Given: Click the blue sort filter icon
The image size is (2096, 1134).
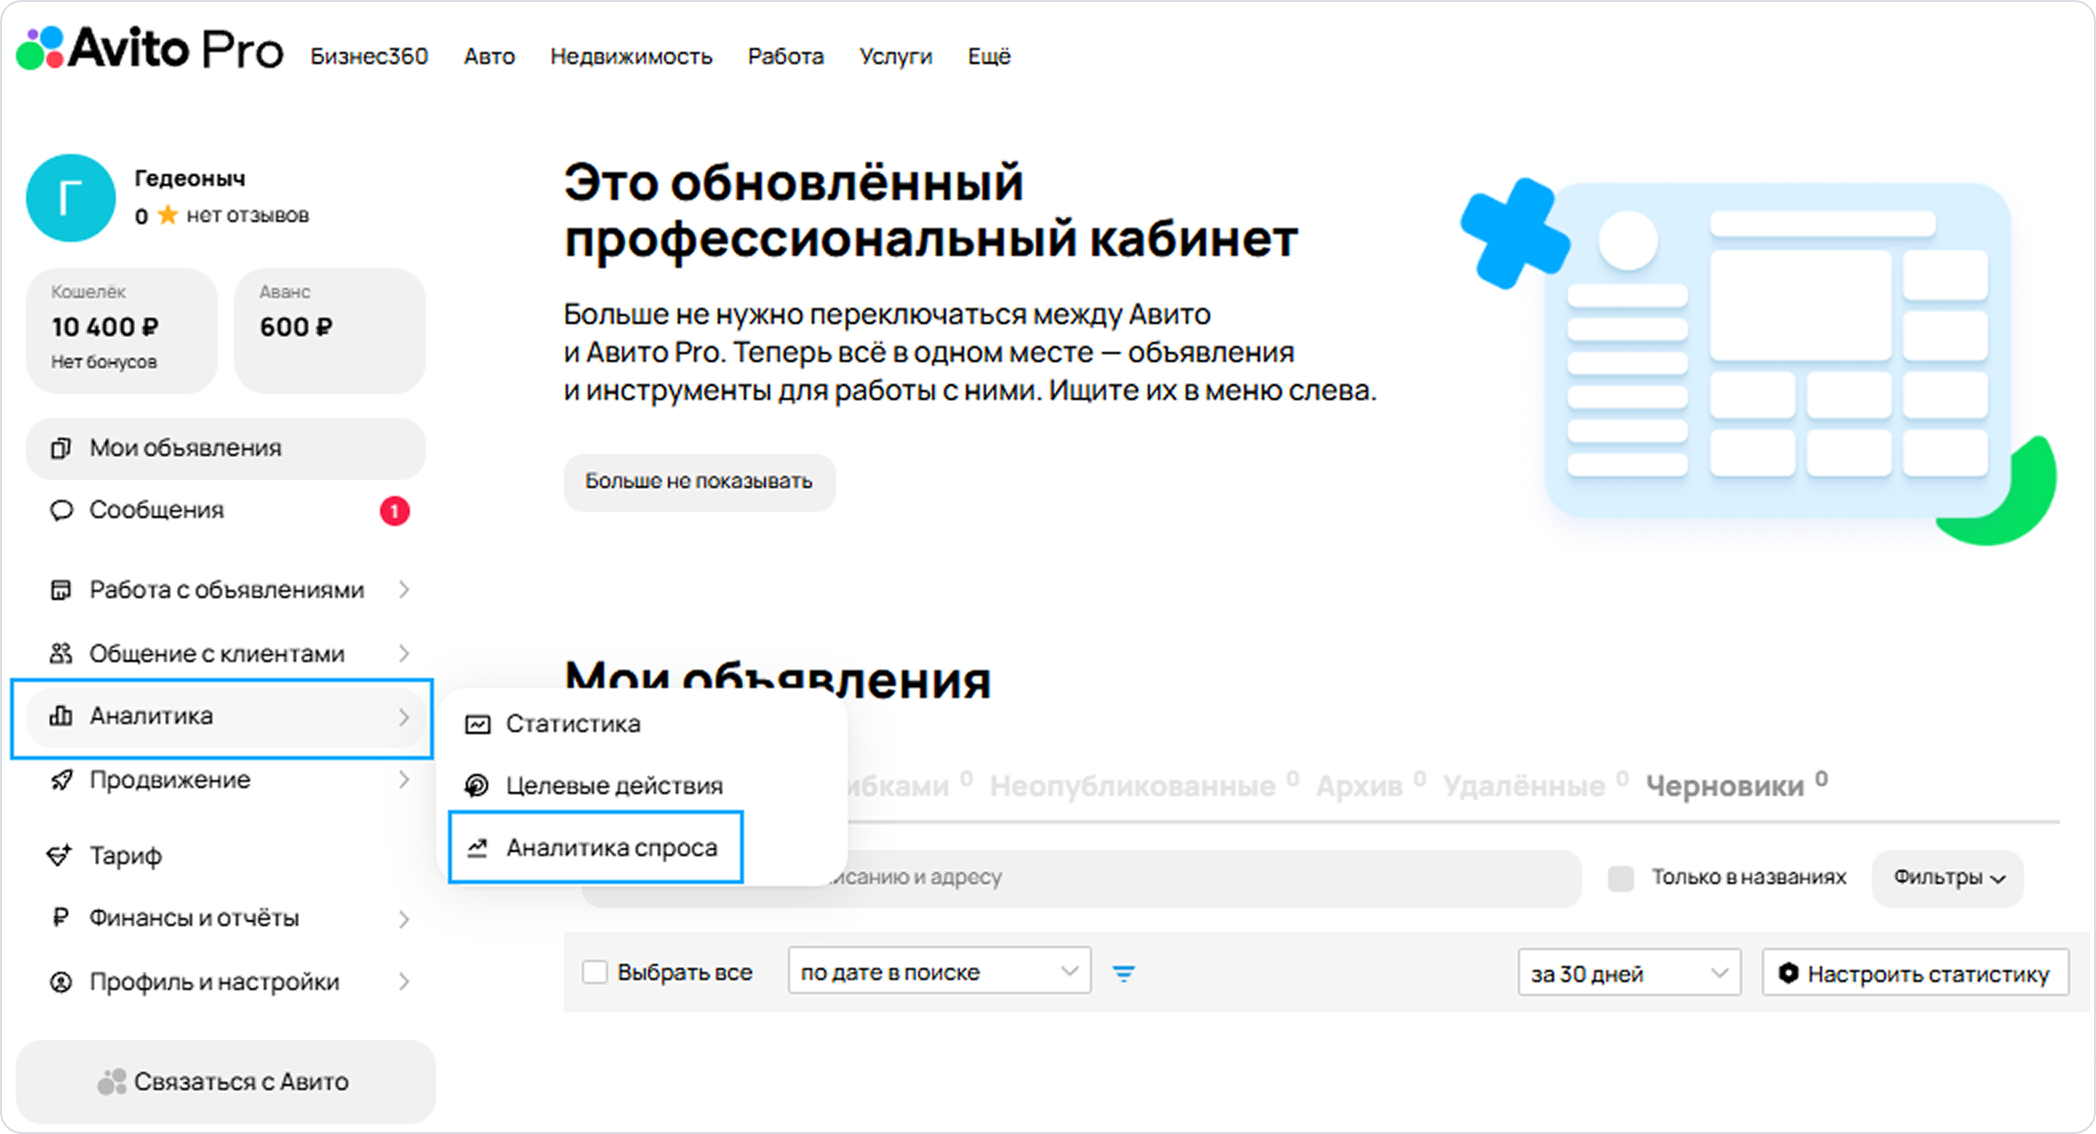Looking at the screenshot, I should (1123, 973).
